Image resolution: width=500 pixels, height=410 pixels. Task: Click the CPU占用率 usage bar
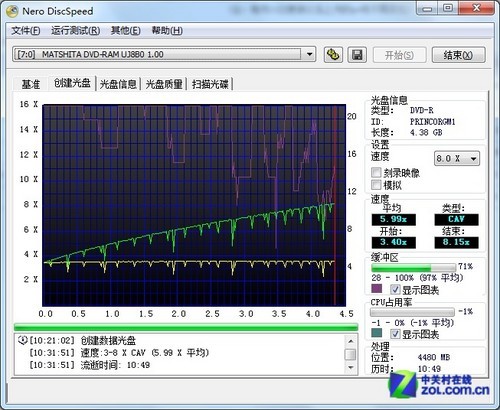412,312
